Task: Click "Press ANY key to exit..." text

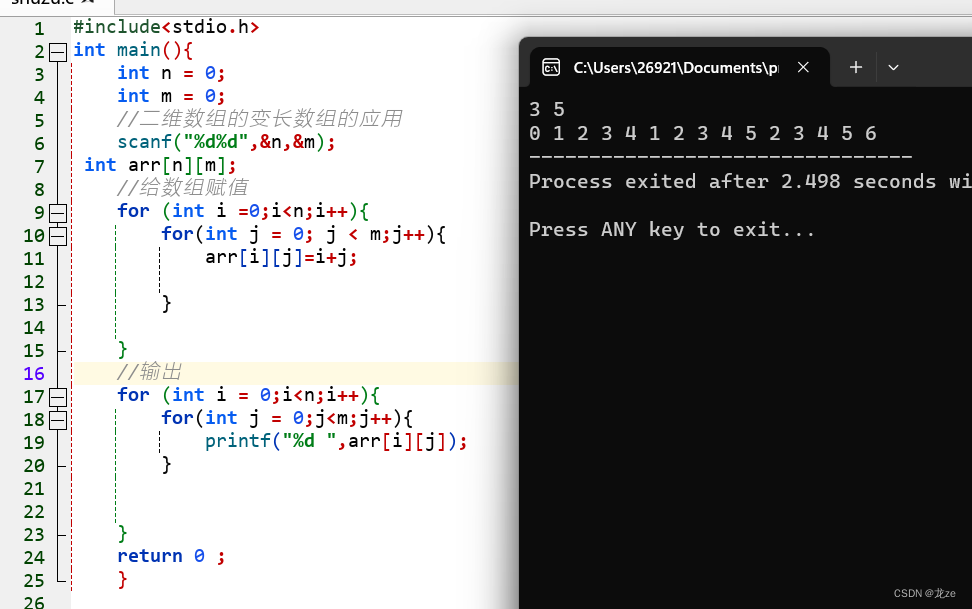Action: pos(671,230)
